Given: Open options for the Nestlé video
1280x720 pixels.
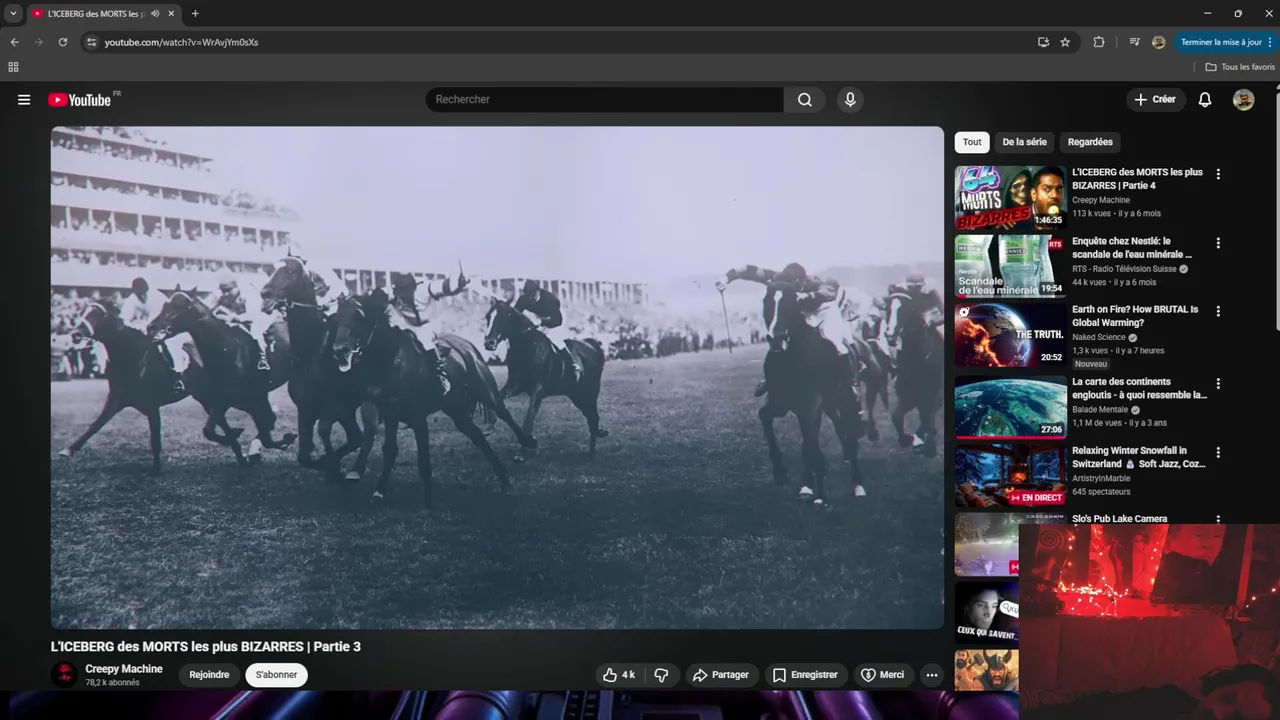Looking at the screenshot, I should point(1218,243).
